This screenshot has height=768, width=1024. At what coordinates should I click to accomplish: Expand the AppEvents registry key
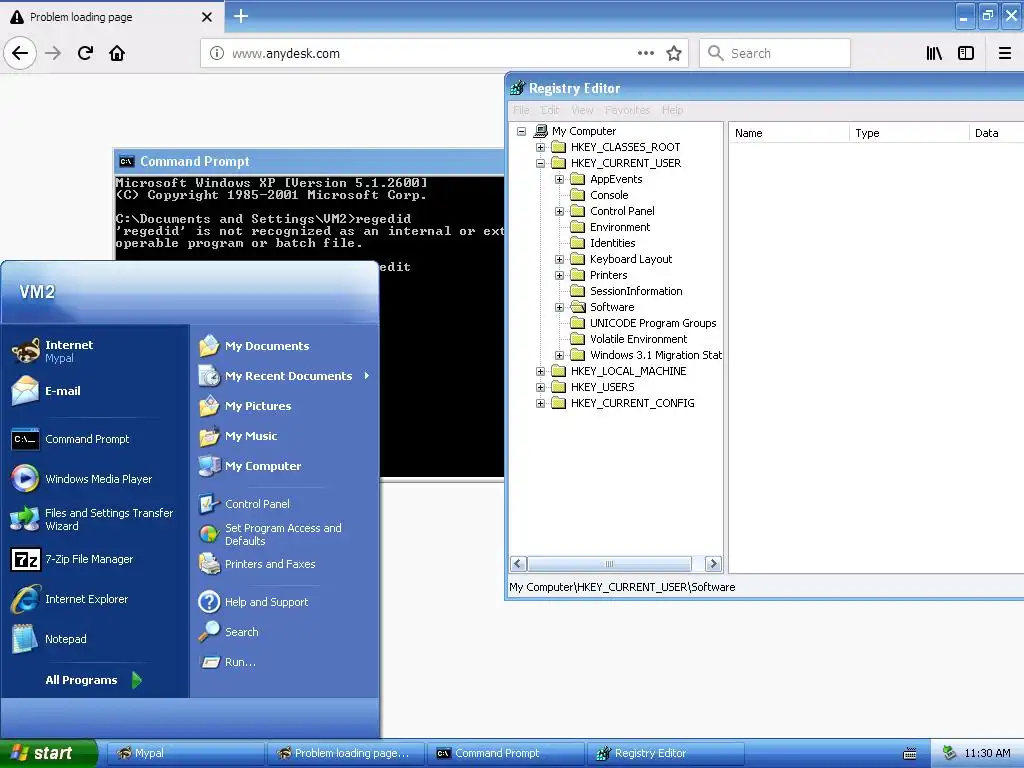[x=559, y=179]
